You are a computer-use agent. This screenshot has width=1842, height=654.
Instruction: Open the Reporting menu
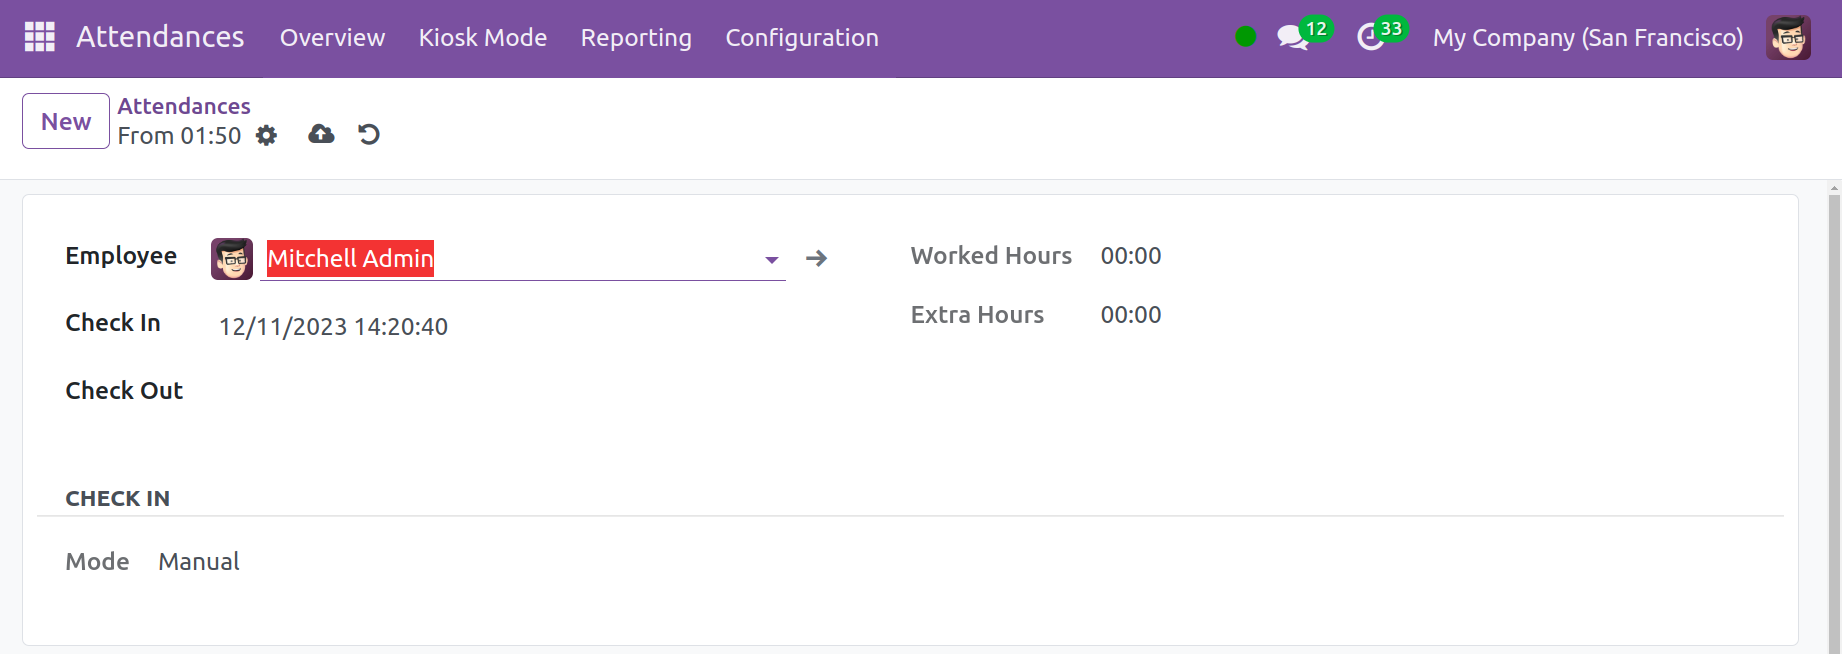coord(636,38)
